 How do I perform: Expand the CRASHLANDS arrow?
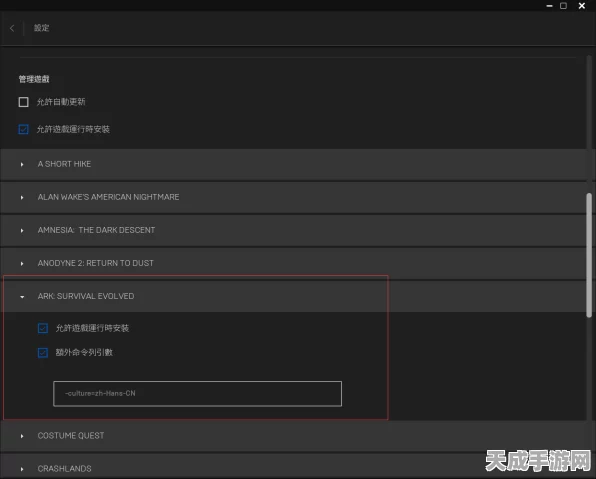22,469
